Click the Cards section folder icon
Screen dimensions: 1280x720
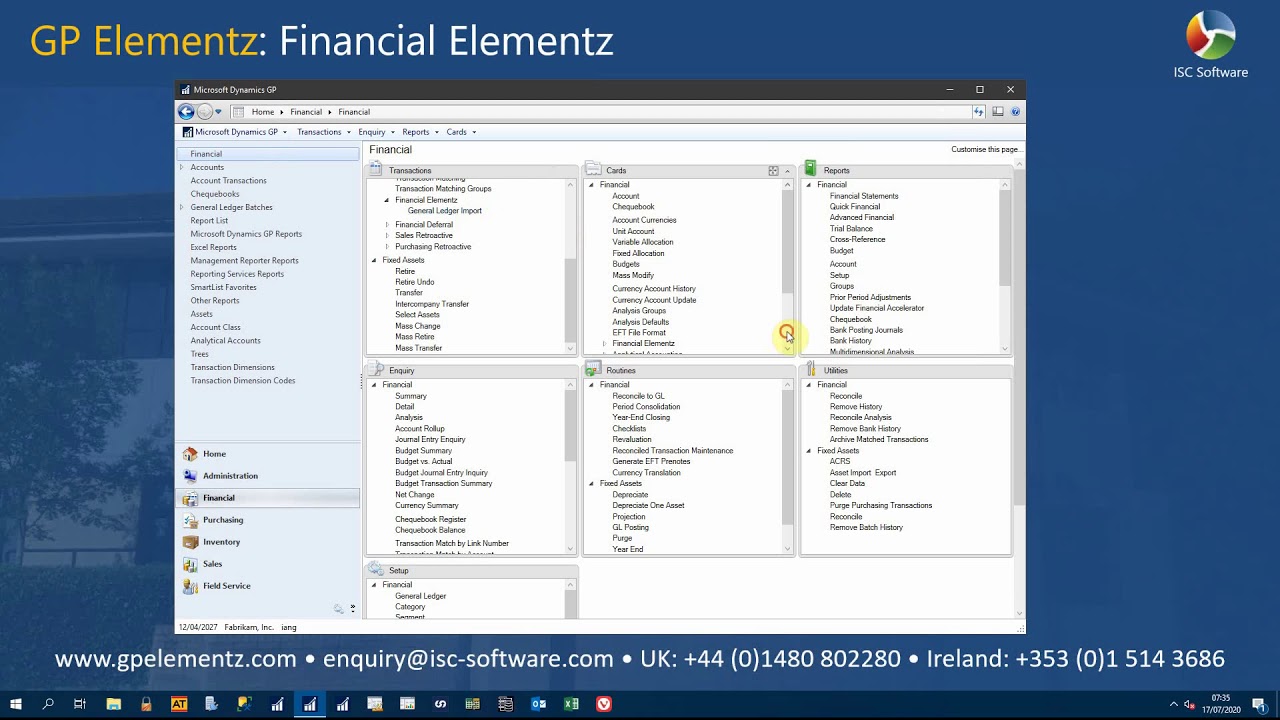point(593,170)
